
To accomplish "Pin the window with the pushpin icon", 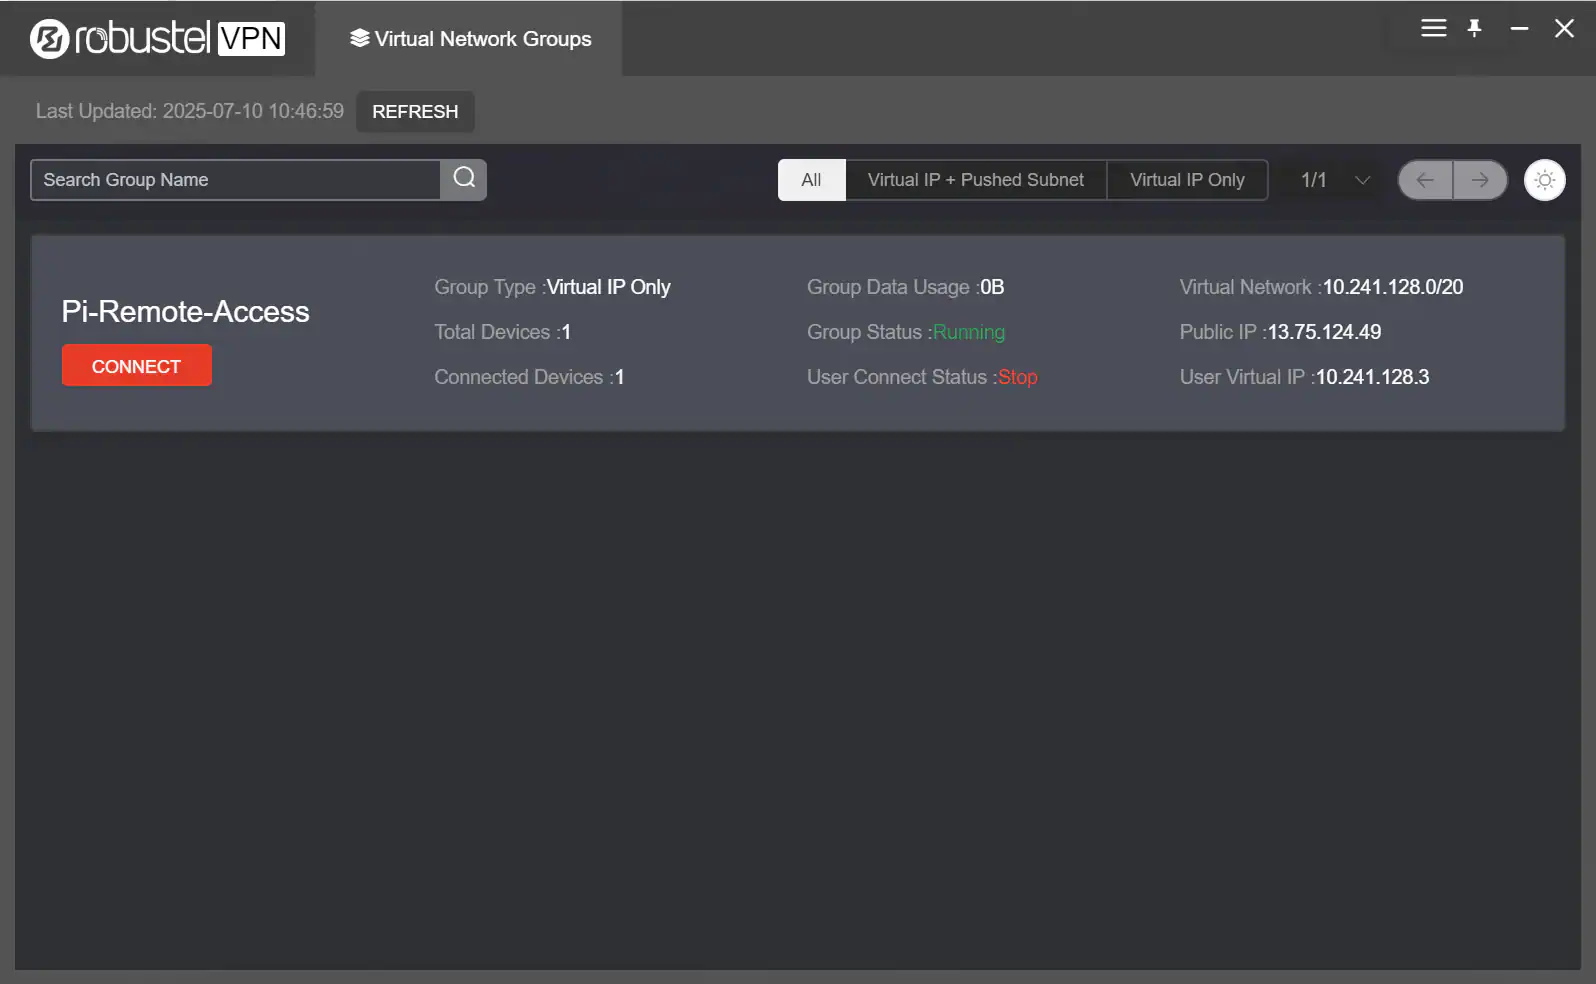I will coord(1474,28).
